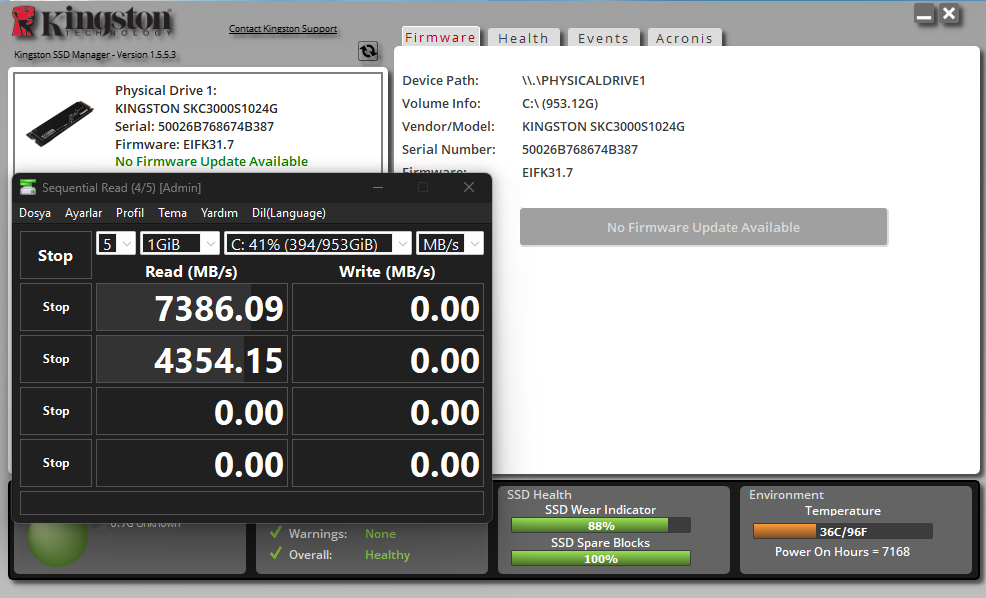Click Stop button beside 7386.09 read result
Viewport: 986px width, 598px height.
click(x=56, y=307)
